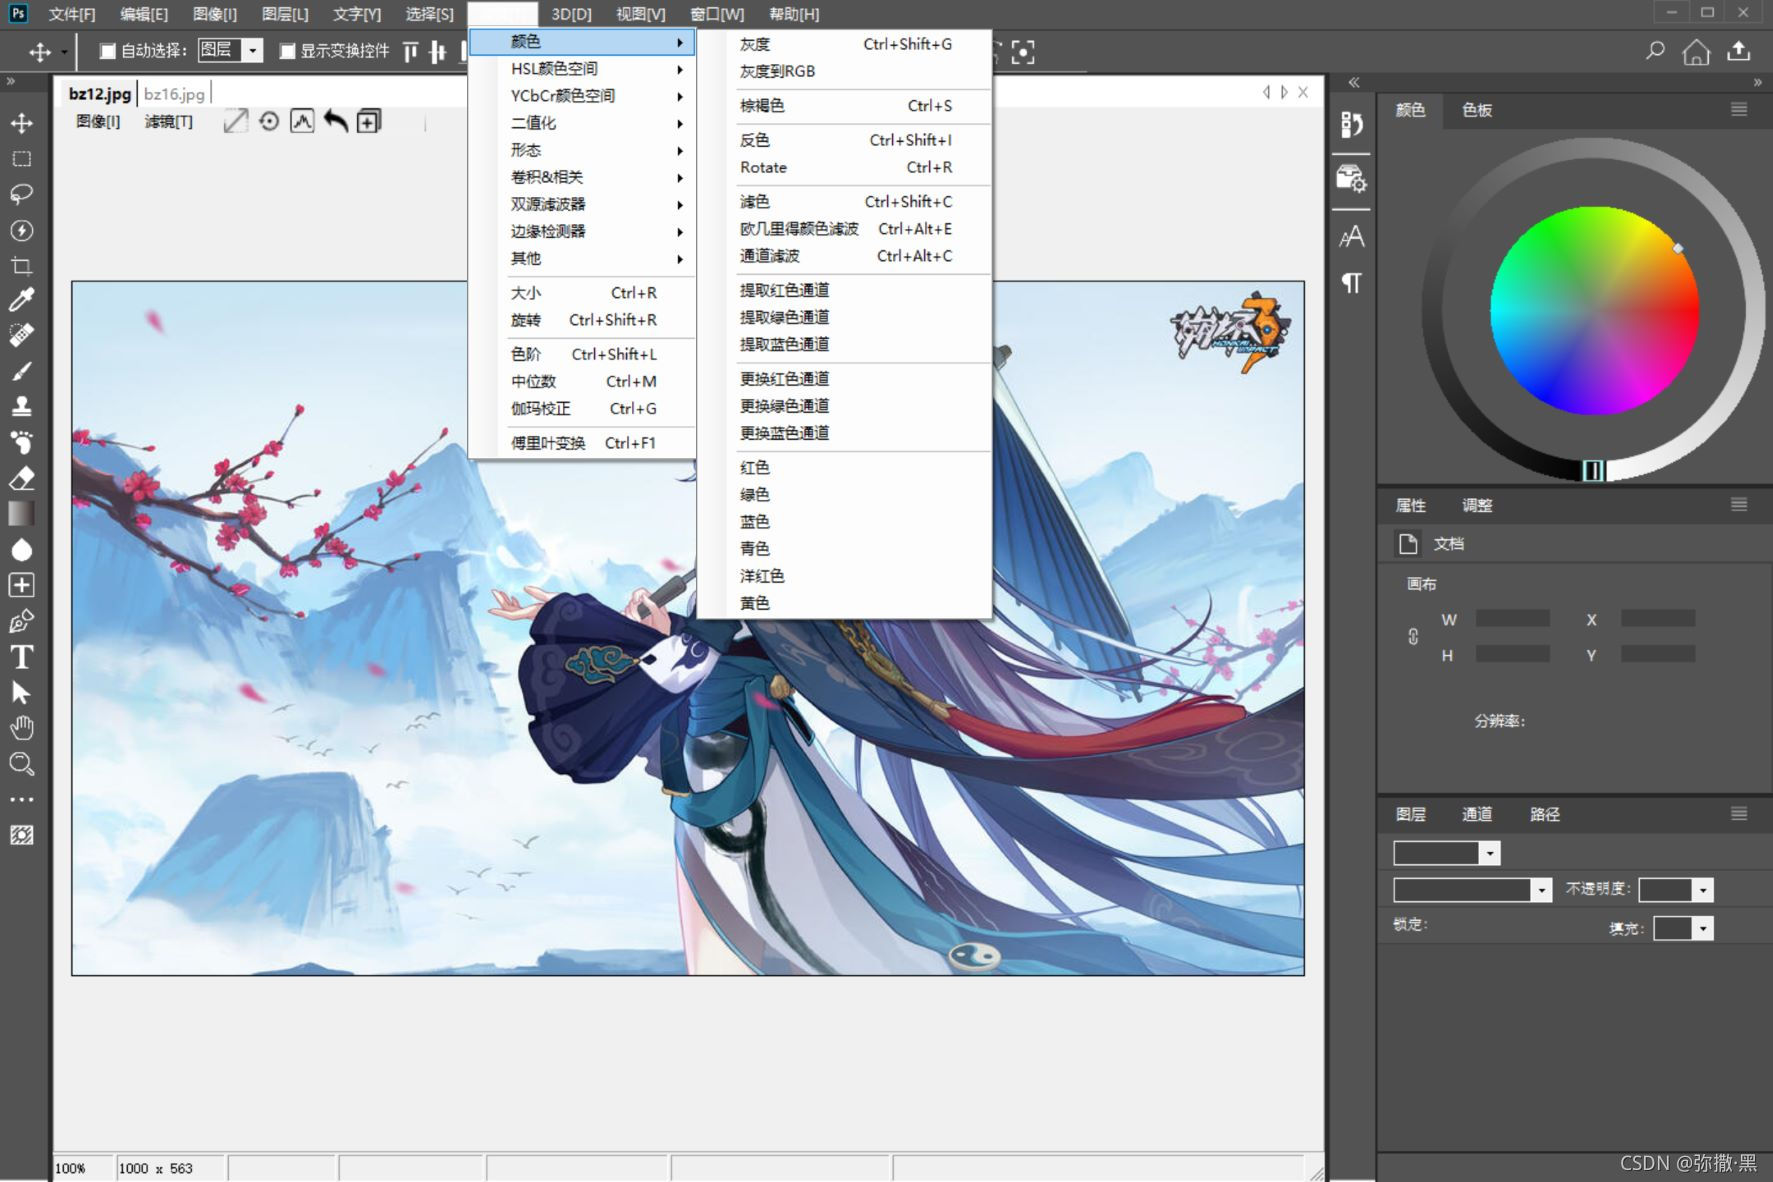The width and height of the screenshot is (1773, 1182).
Task: Click the Home icon in options bar
Action: [1696, 51]
